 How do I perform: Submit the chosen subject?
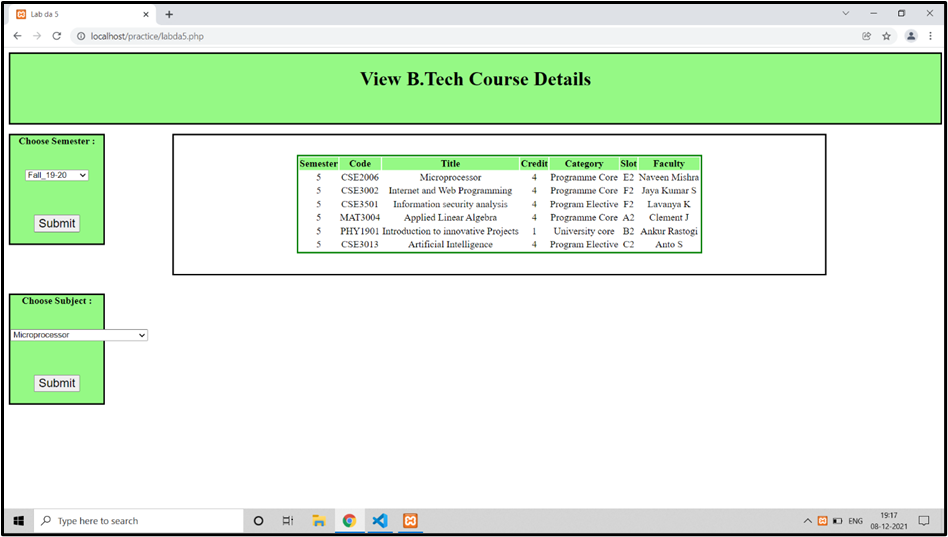[57, 383]
